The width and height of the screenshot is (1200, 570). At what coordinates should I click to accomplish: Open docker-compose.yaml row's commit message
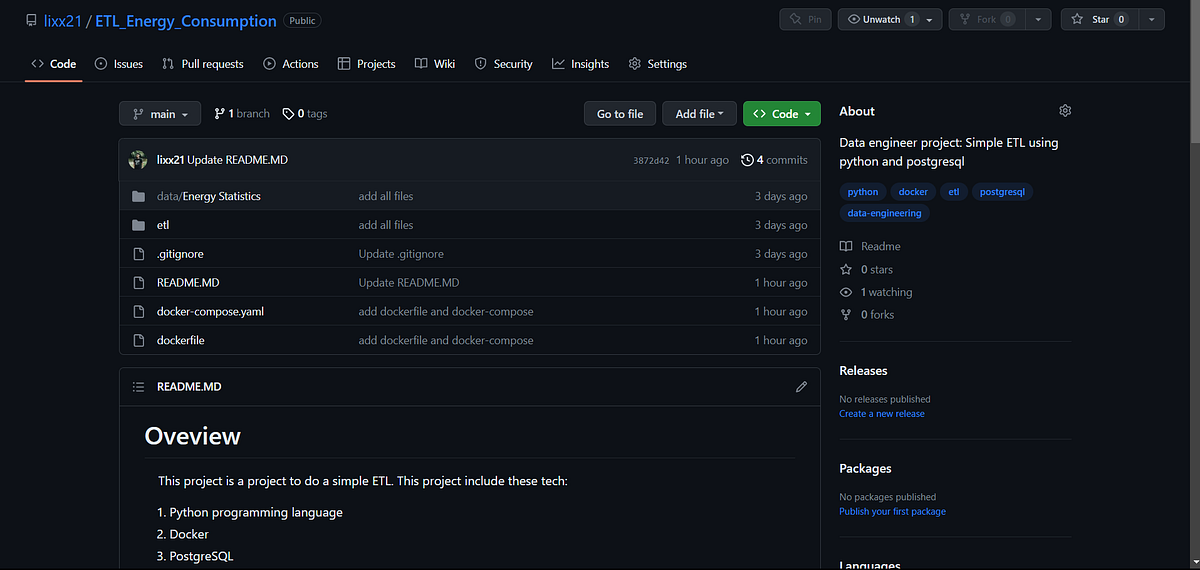click(x=446, y=312)
